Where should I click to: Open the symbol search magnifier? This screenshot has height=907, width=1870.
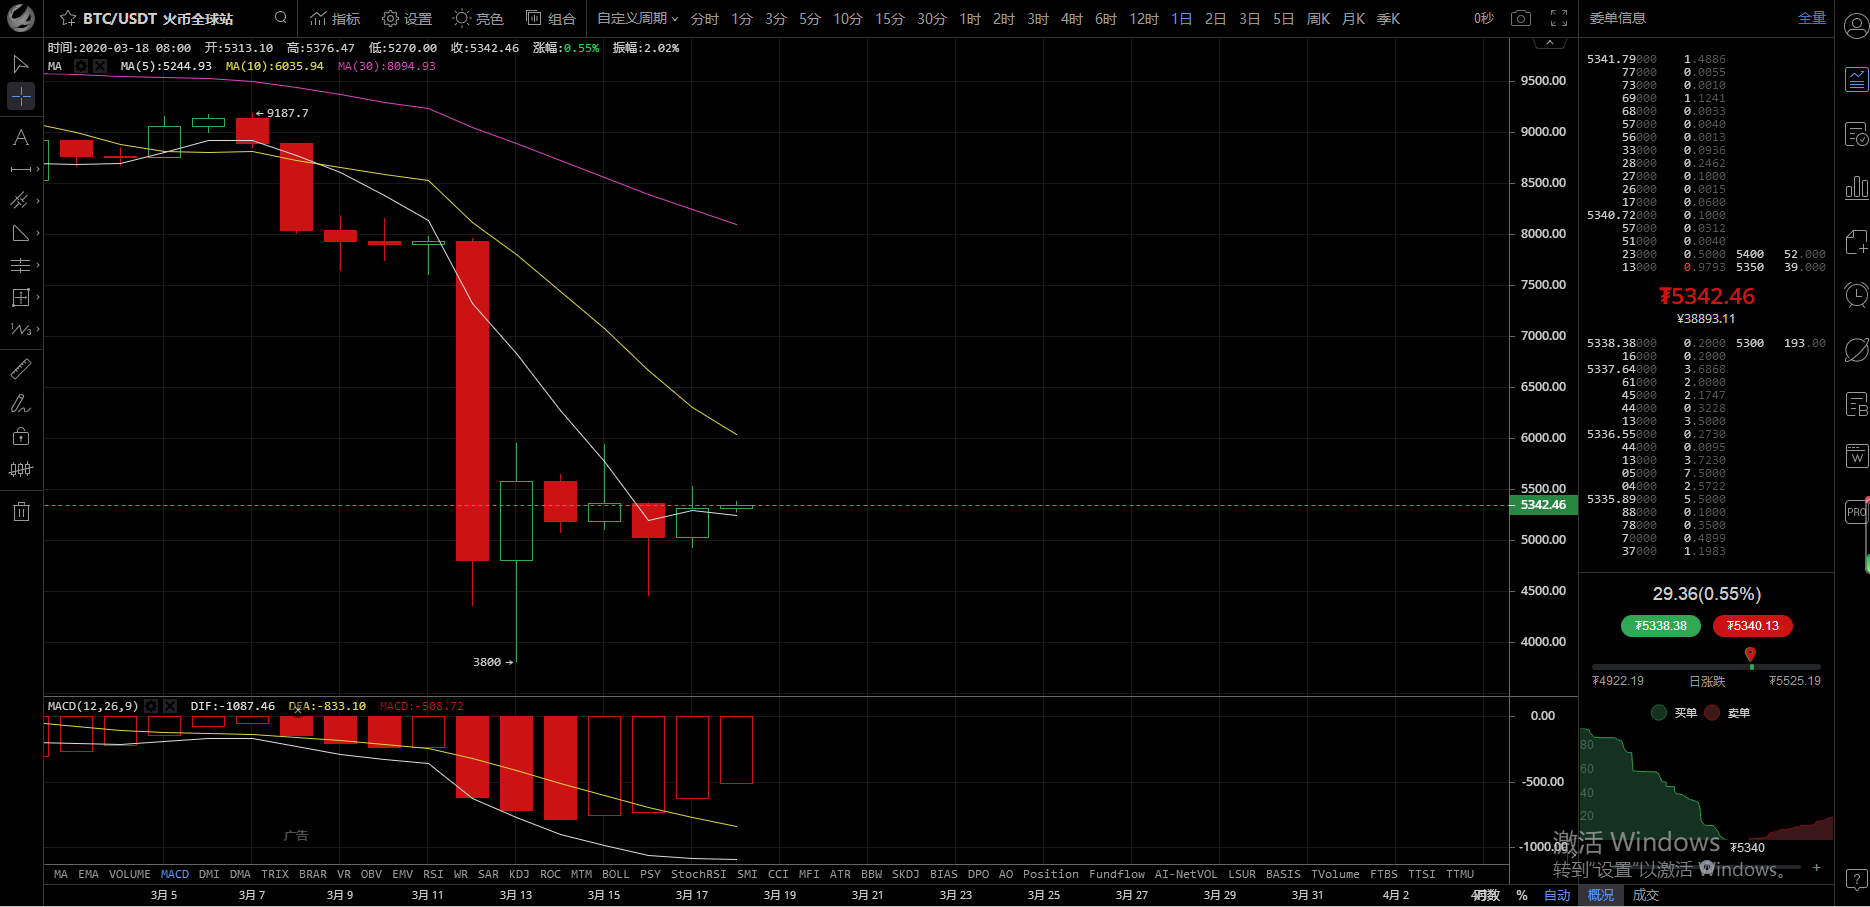pos(281,18)
